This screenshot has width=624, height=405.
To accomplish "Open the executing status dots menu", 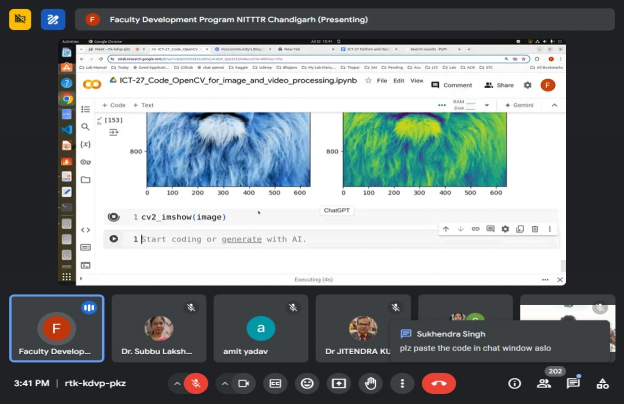I will click(545, 280).
